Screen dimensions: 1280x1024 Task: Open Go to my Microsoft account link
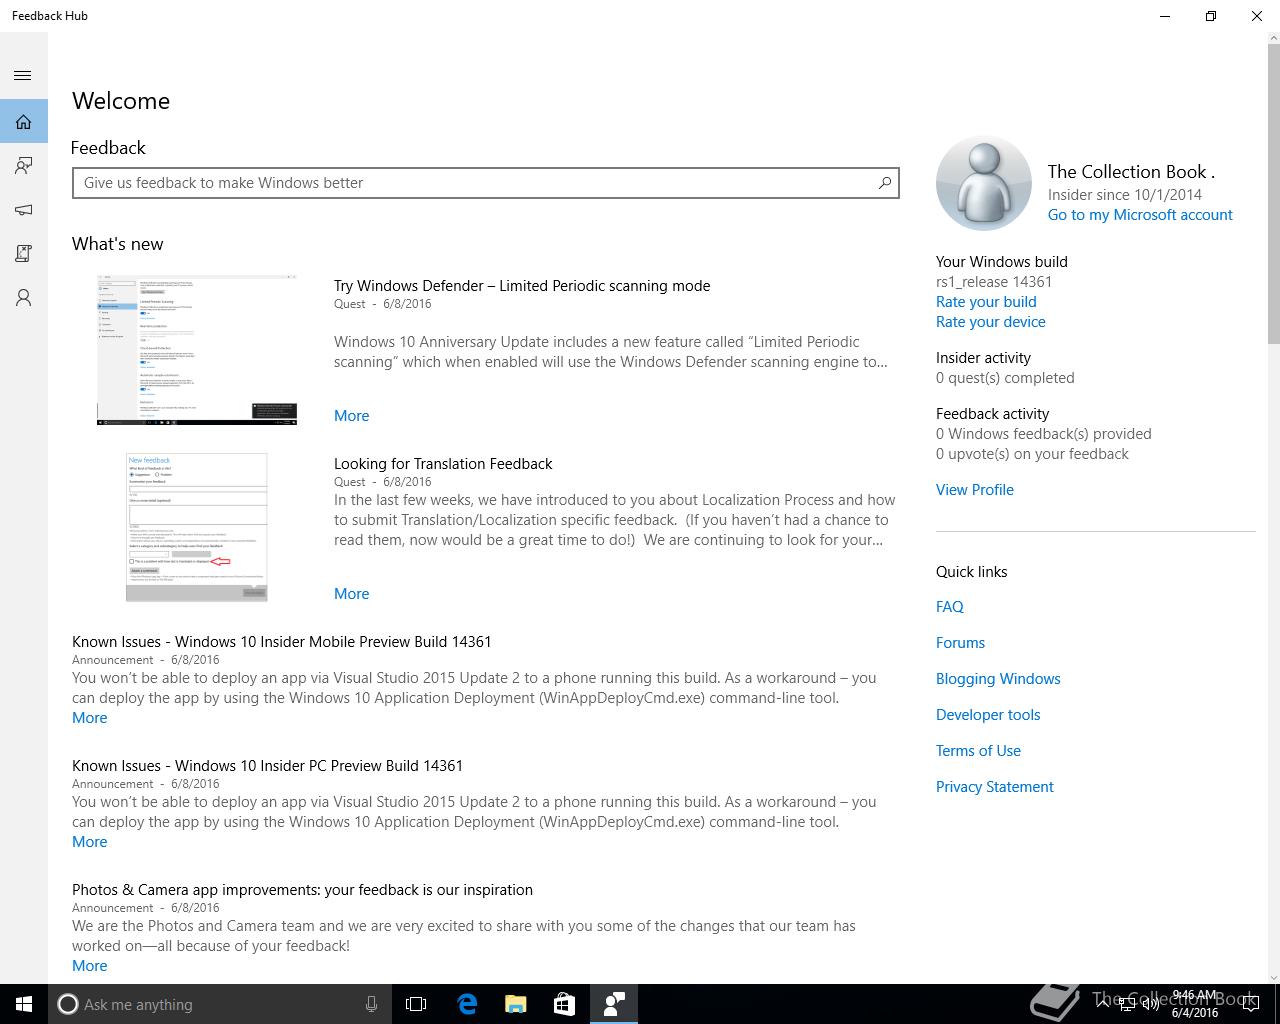click(1140, 215)
